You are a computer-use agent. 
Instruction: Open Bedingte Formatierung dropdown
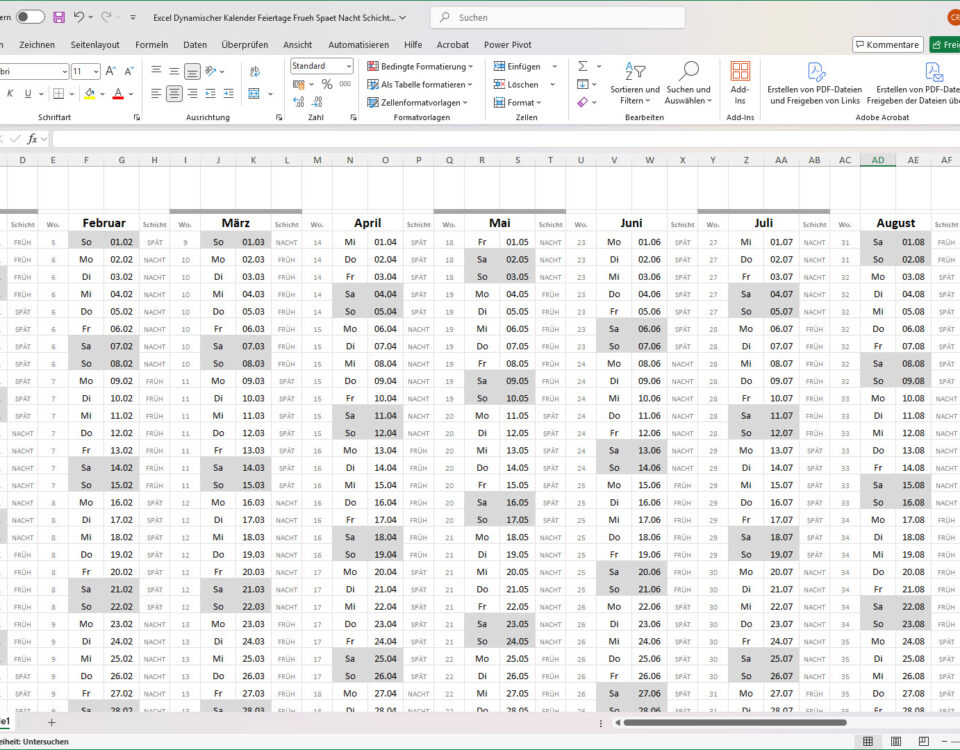click(x=420, y=66)
